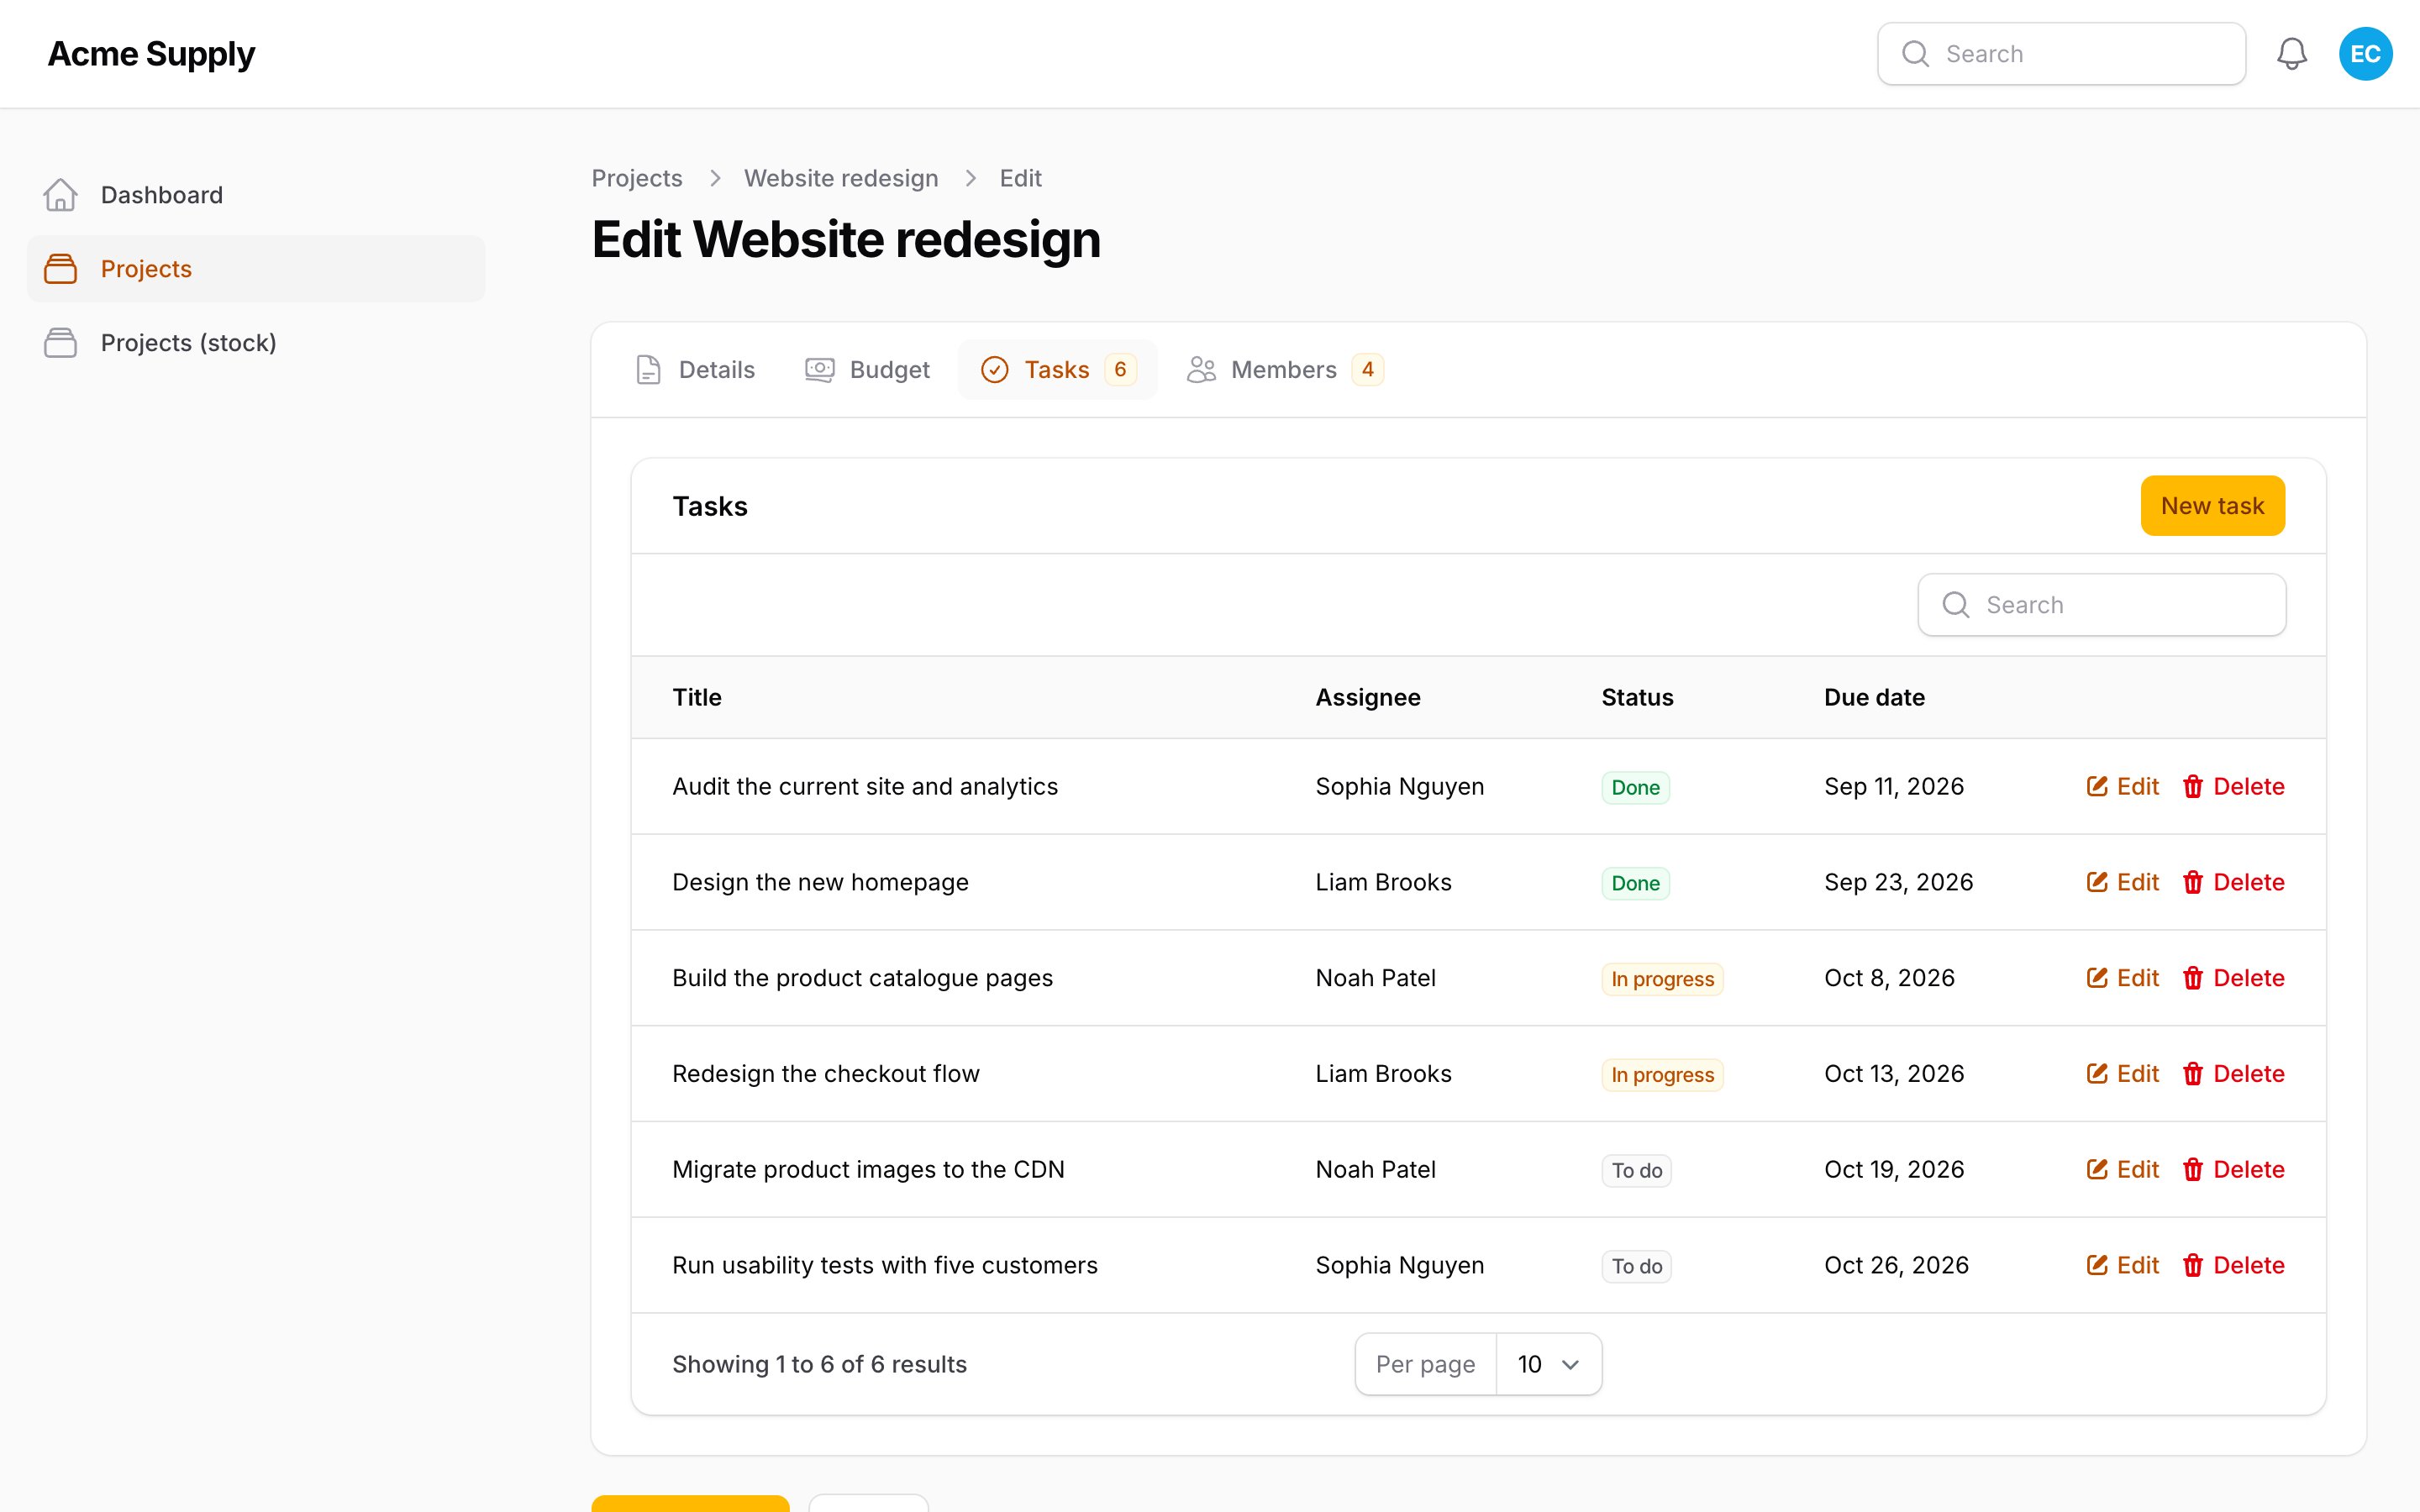2420x1512 pixels.
Task: Click the Dashboard home icon in sidebar
Action: [61, 195]
